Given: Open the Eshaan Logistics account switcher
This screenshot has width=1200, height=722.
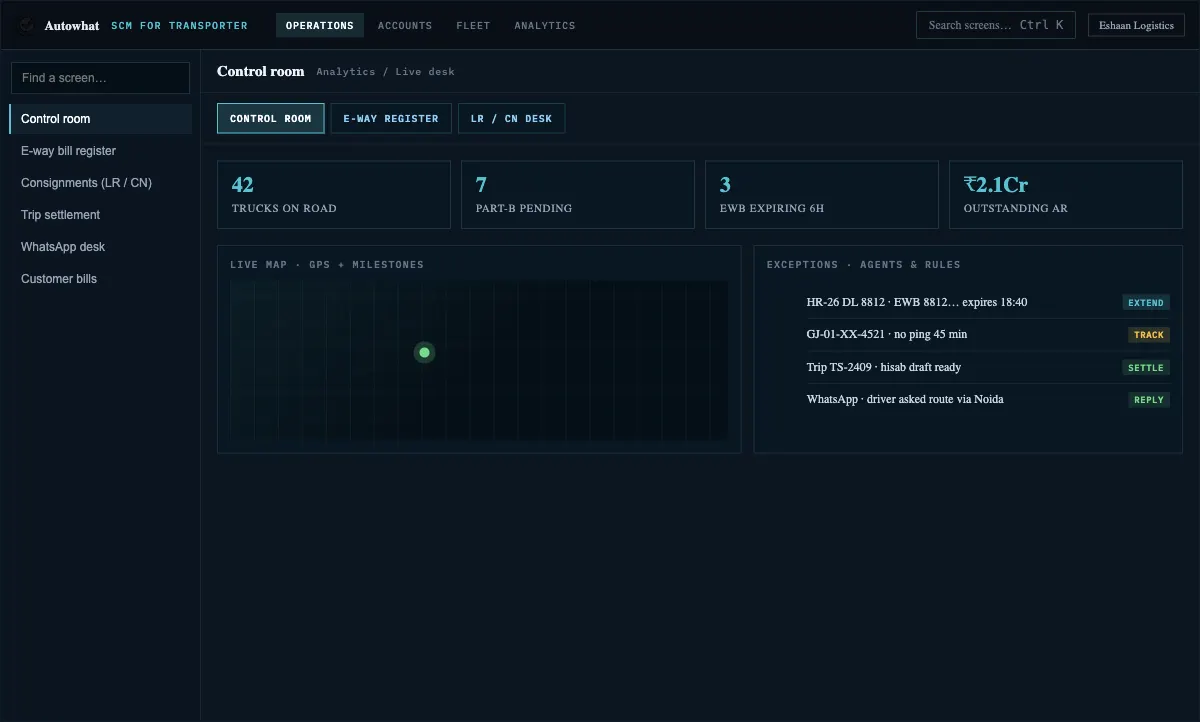Looking at the screenshot, I should coord(1137,25).
